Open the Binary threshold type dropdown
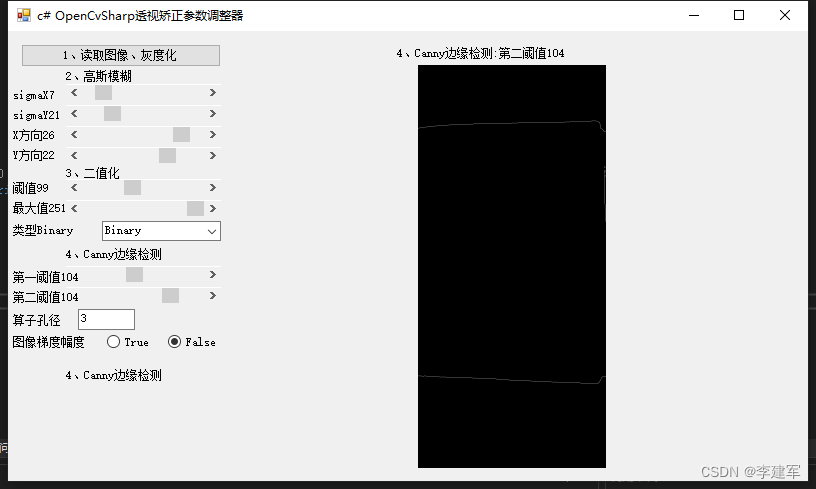The image size is (816, 489). 161,231
